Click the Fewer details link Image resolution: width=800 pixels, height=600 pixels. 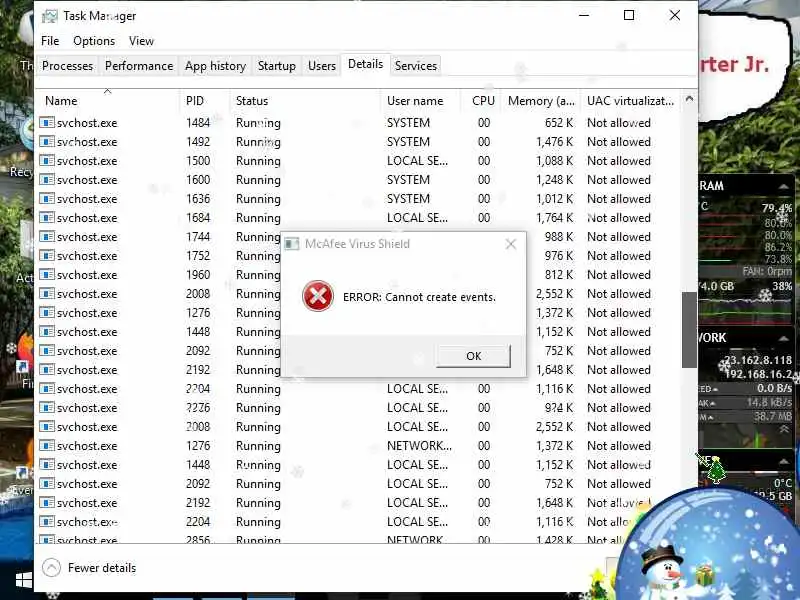pos(102,568)
